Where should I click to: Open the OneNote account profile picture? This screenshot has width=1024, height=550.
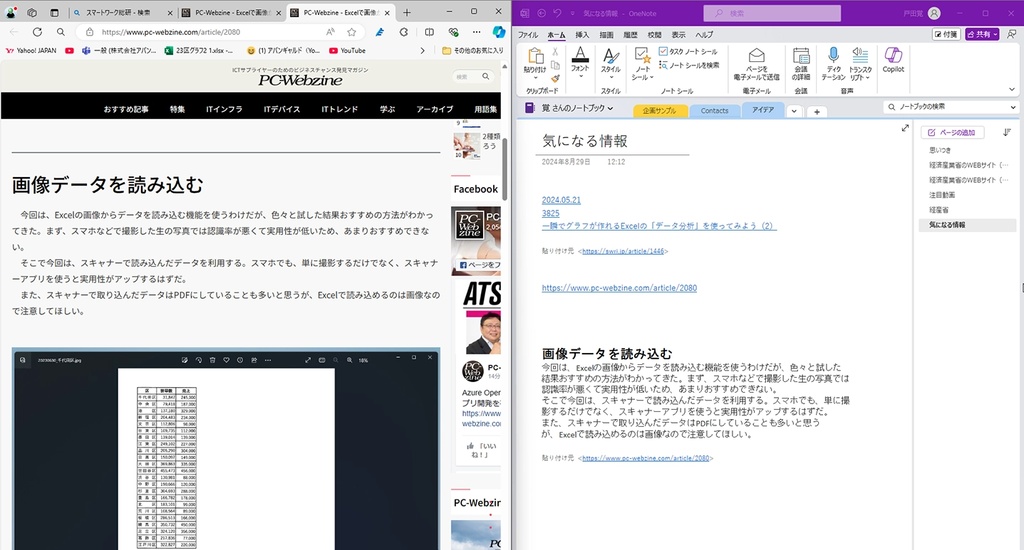935,13
